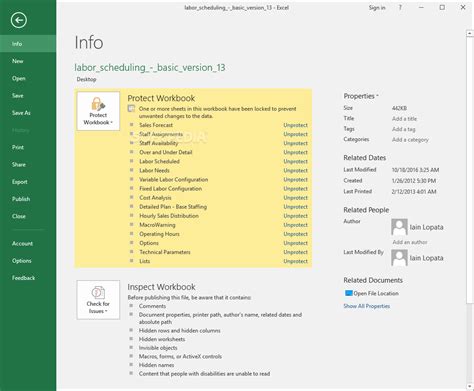The height and width of the screenshot is (391, 474).
Task: Select New in the backstage menu
Action: (x=28, y=61)
